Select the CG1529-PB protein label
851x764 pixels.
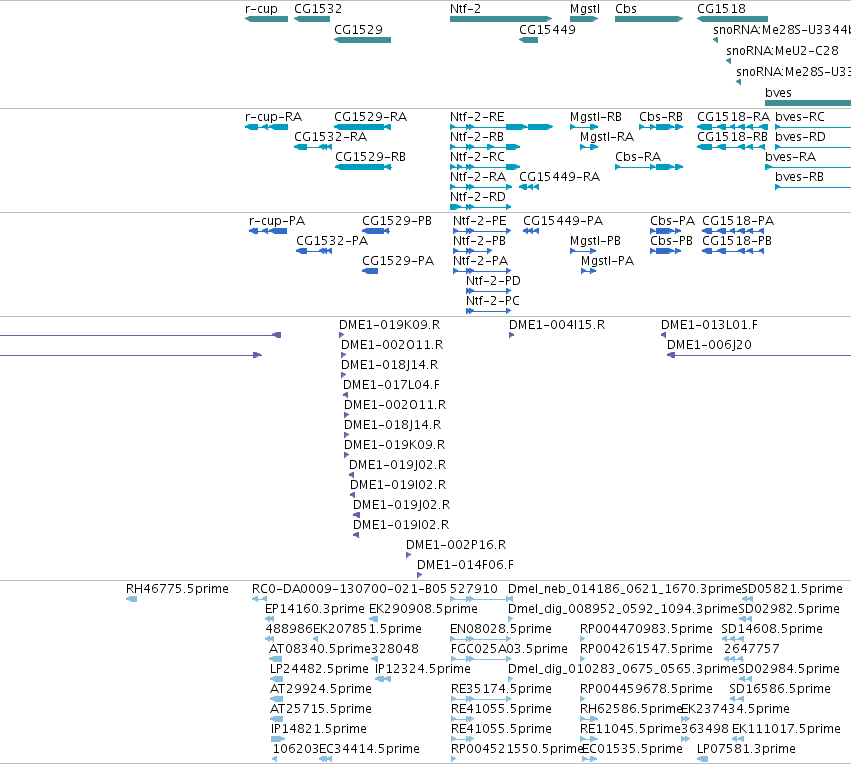pyautogui.click(x=397, y=221)
